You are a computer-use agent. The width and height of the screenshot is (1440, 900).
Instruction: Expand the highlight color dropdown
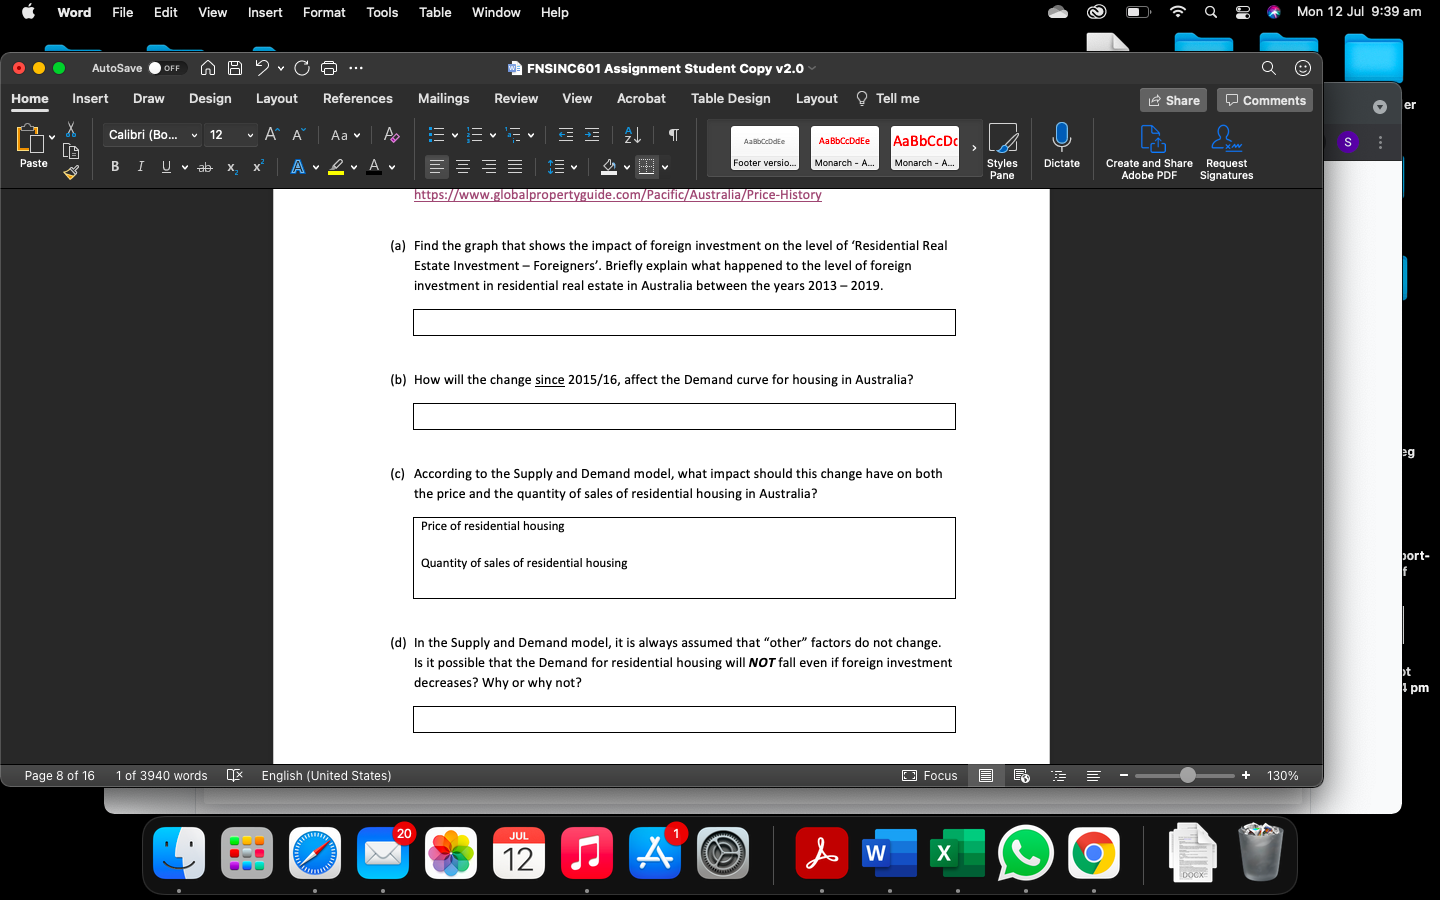pyautogui.click(x=354, y=167)
